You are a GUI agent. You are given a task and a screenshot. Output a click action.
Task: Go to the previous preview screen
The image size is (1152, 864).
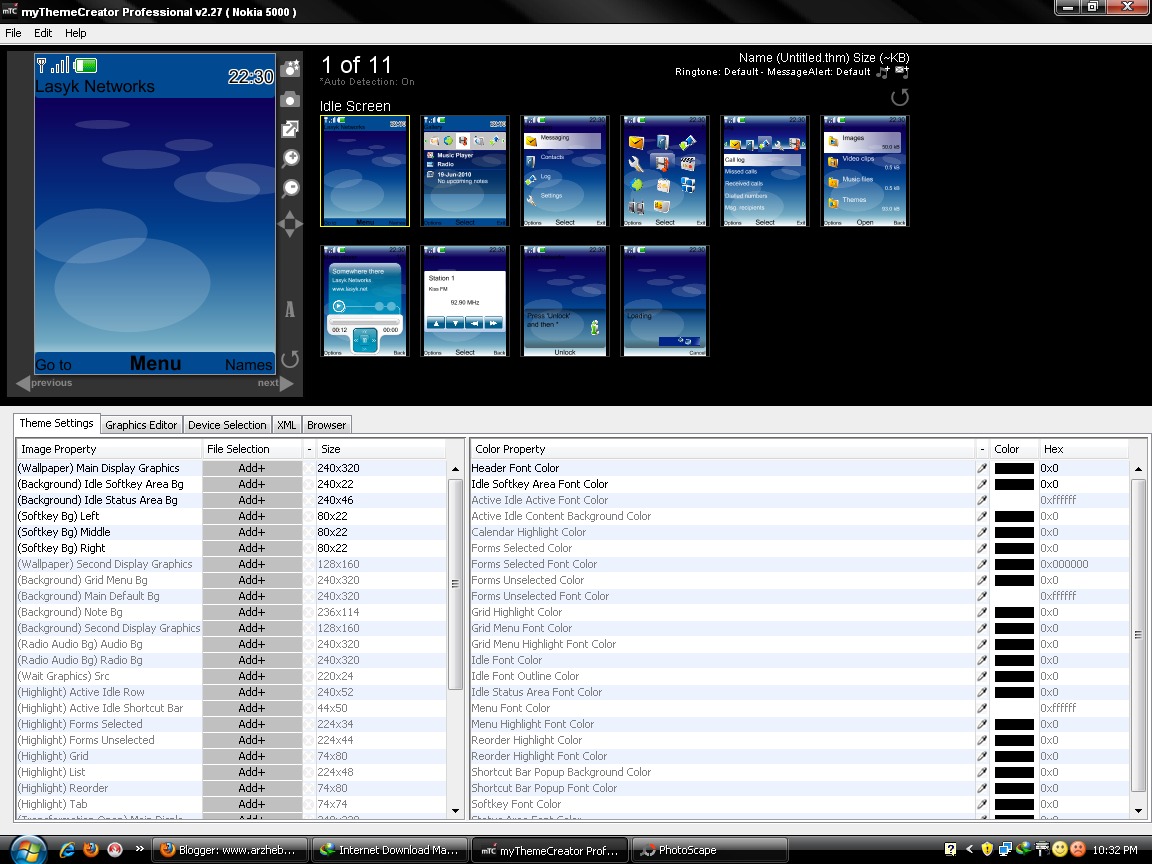point(45,383)
